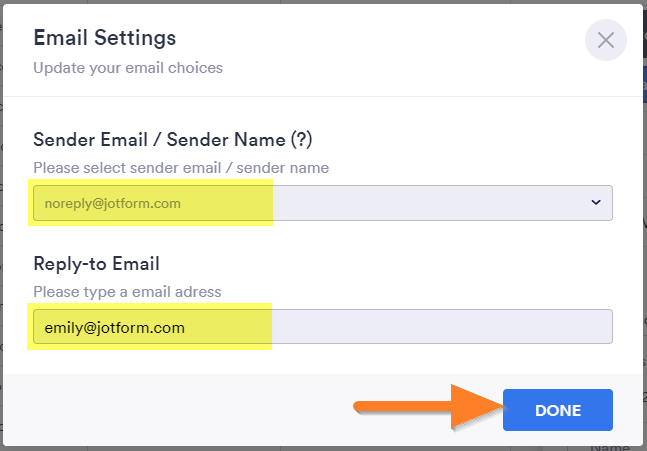Click the 'Please type a email adress' hint
The width and height of the screenshot is (647, 451).
[x=127, y=292]
